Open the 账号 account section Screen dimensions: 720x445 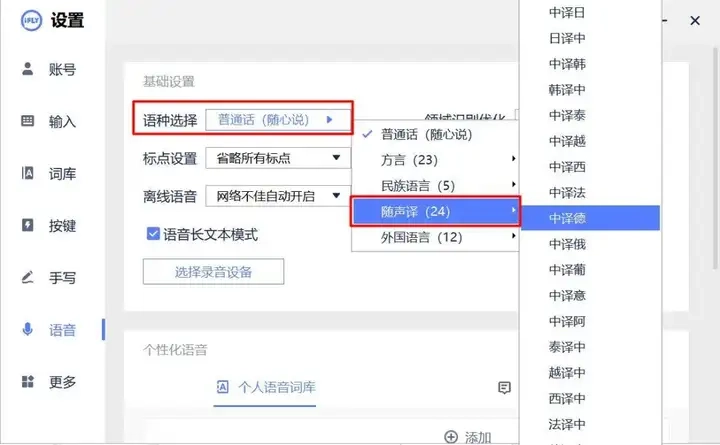pyautogui.click(x=50, y=70)
